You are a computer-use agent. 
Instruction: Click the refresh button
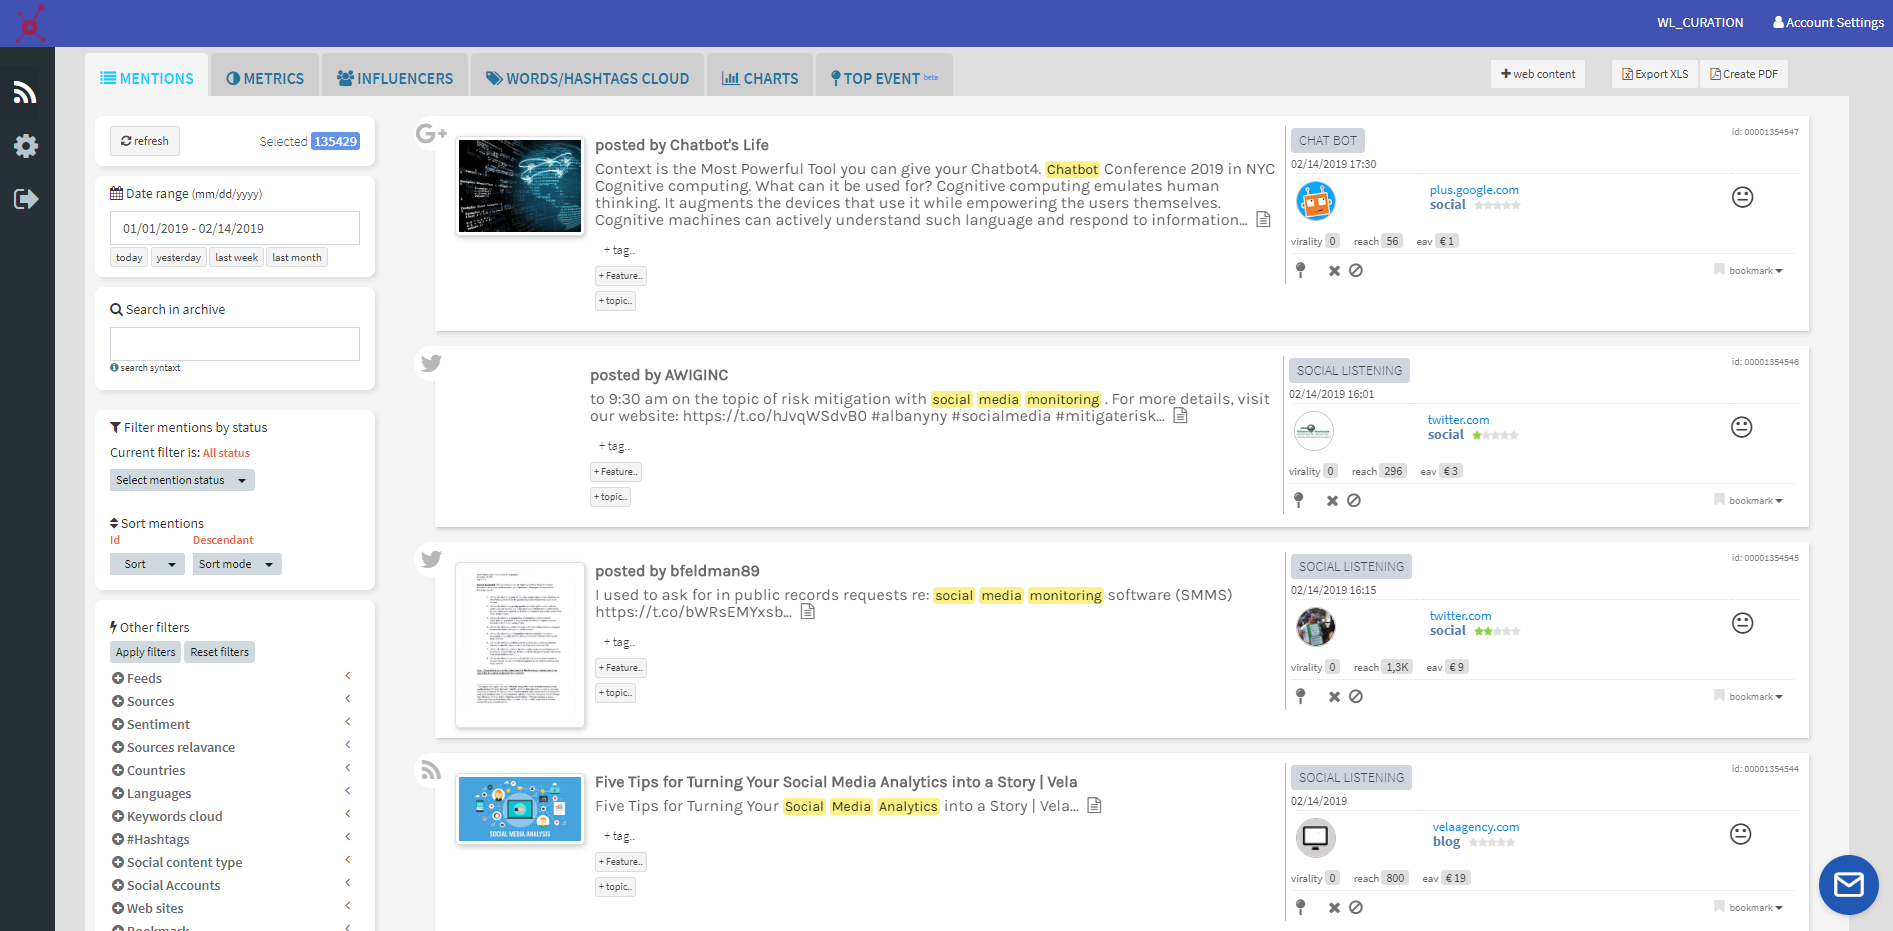pyautogui.click(x=145, y=141)
